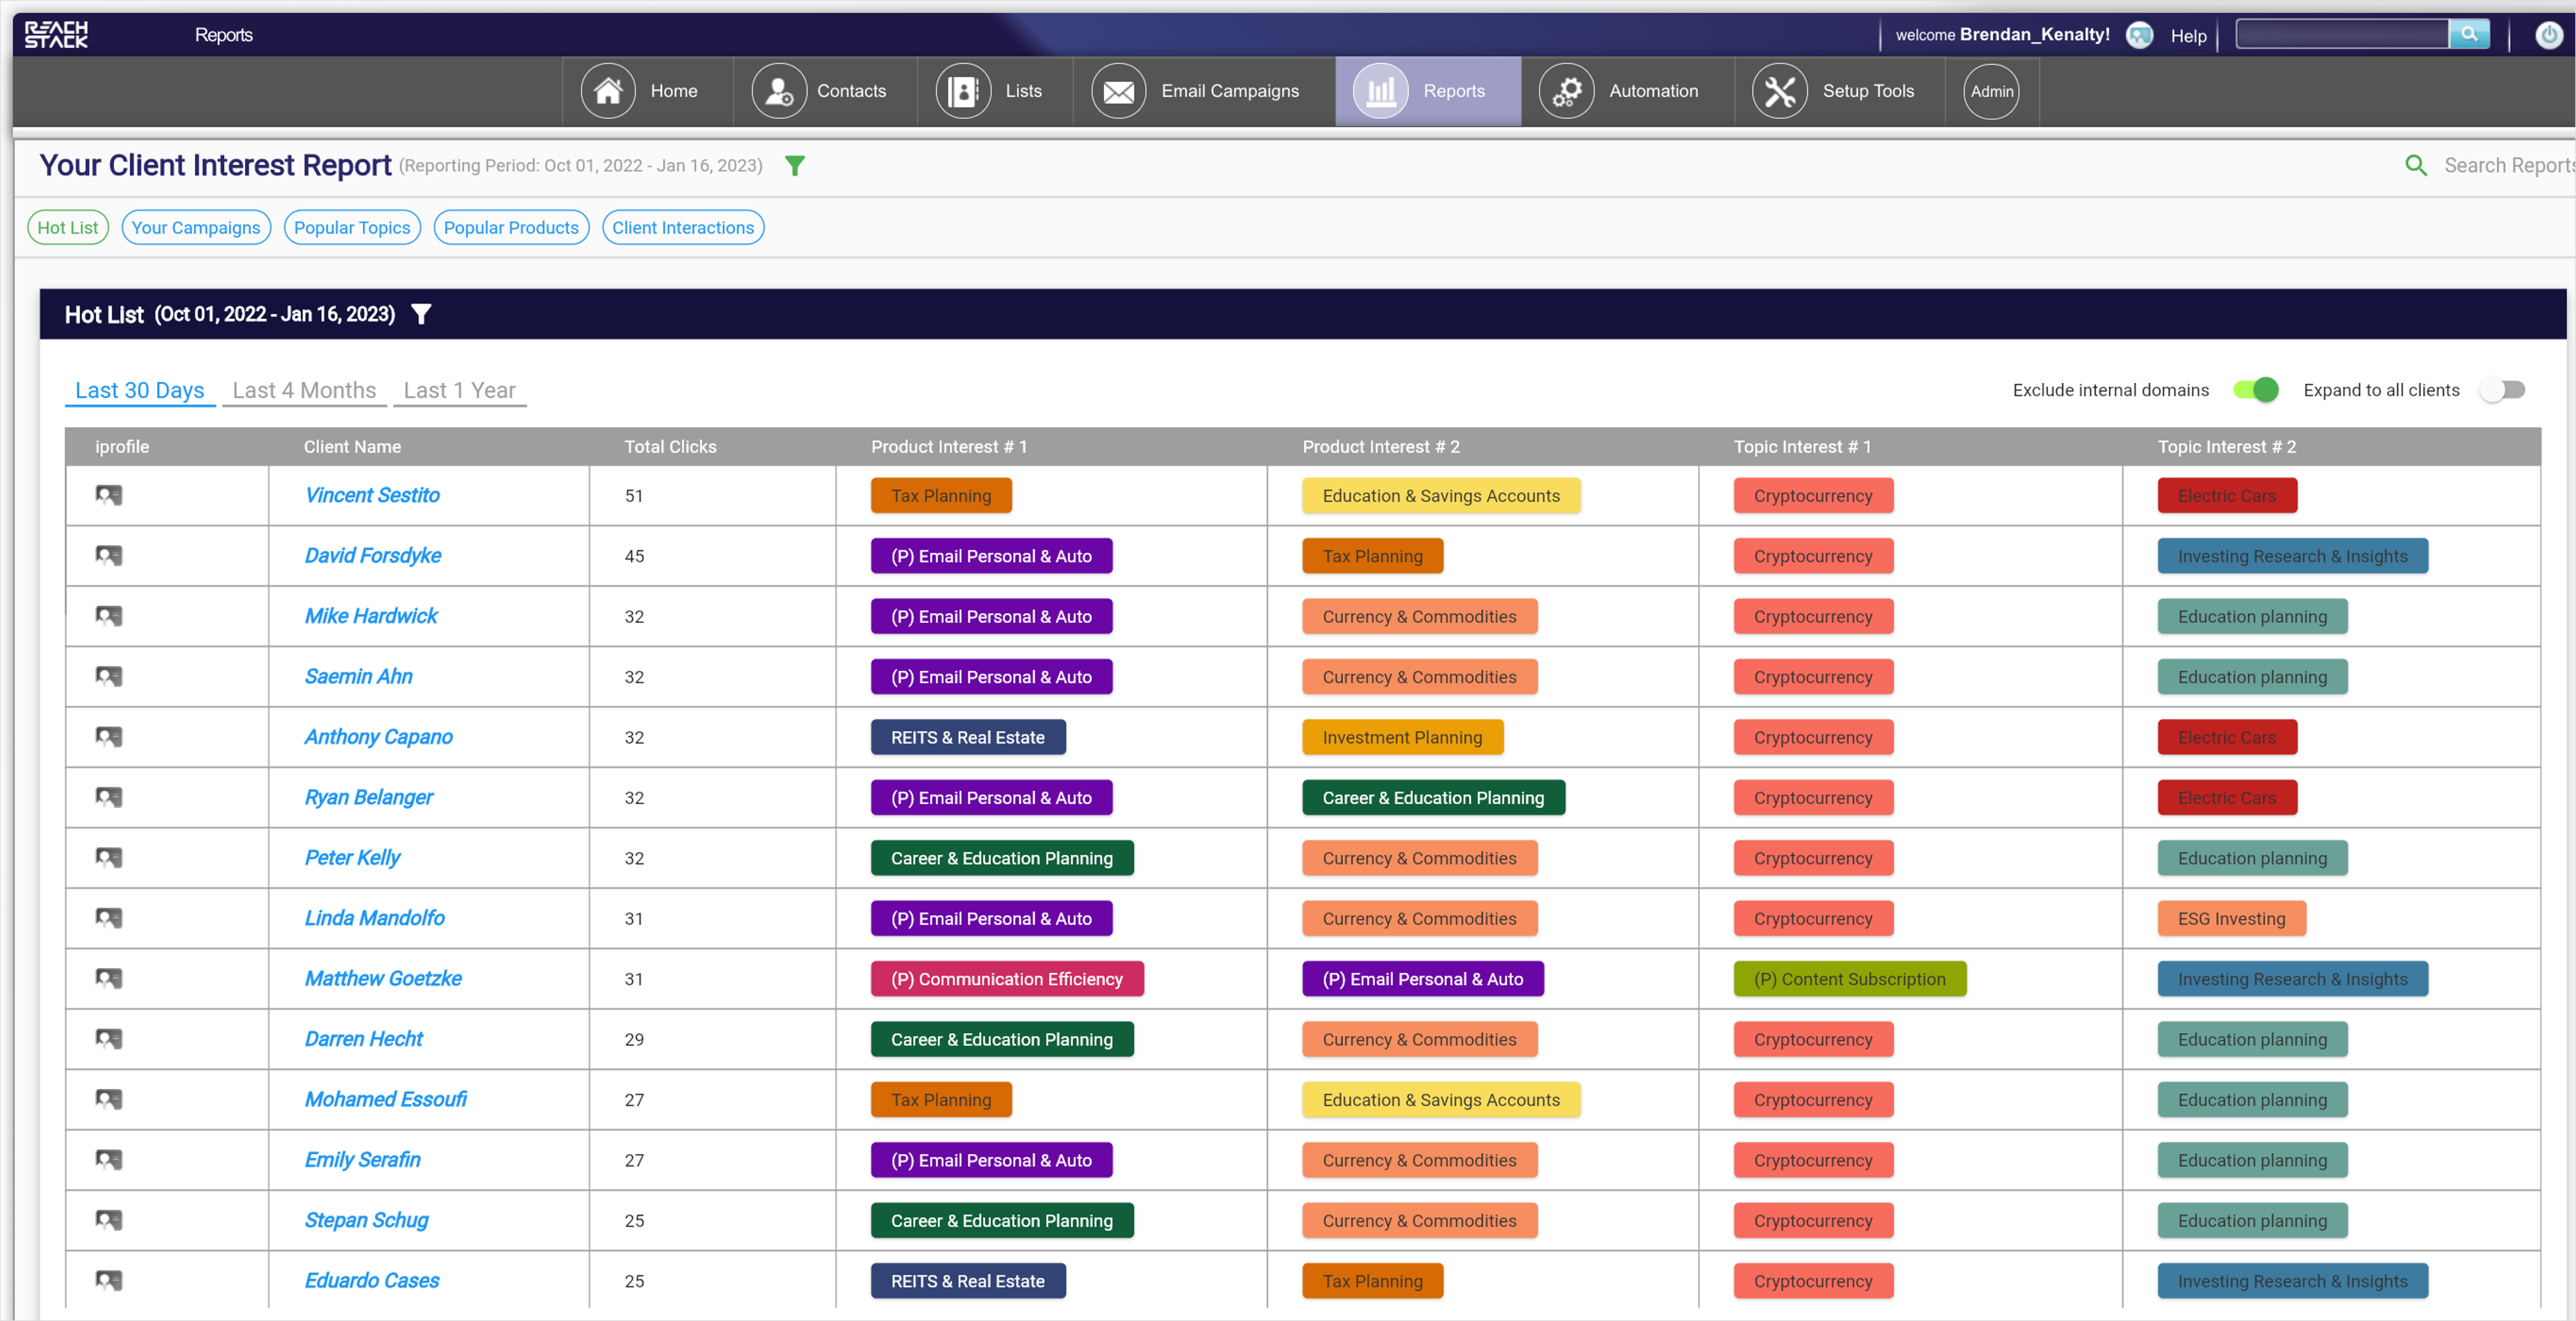Click the Tax Planning product tag for Mohamed Essoufi

[x=939, y=1100]
